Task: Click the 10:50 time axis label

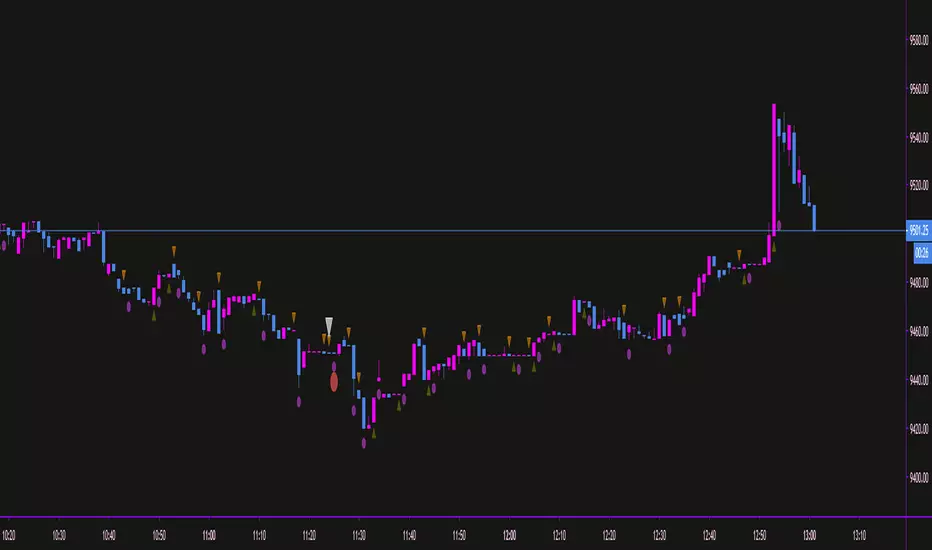Action: click(159, 535)
